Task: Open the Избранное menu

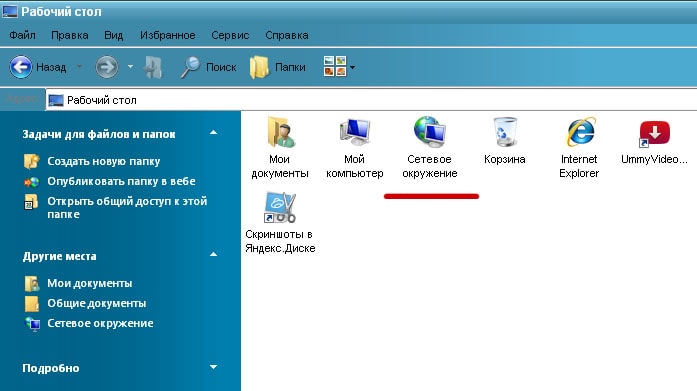Action: tap(168, 35)
